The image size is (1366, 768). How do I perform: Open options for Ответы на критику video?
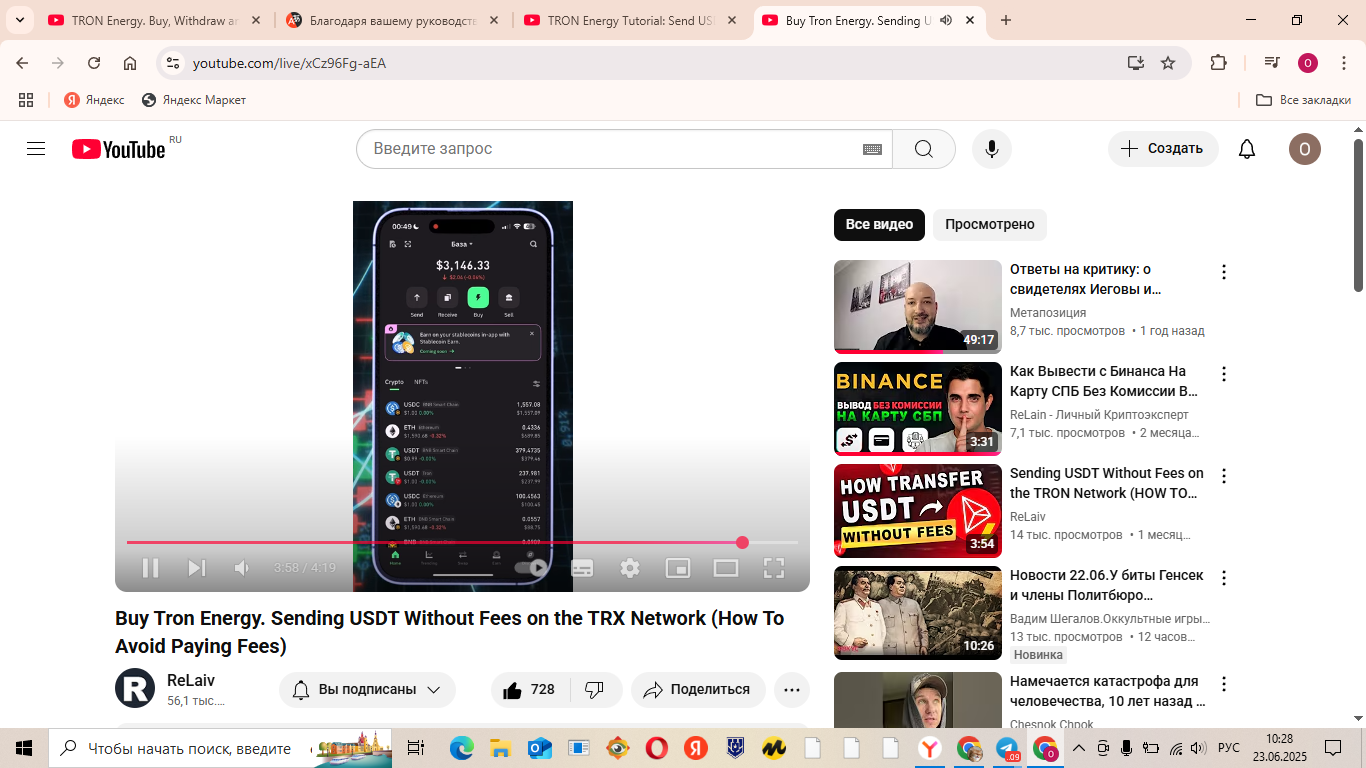coord(1223,272)
